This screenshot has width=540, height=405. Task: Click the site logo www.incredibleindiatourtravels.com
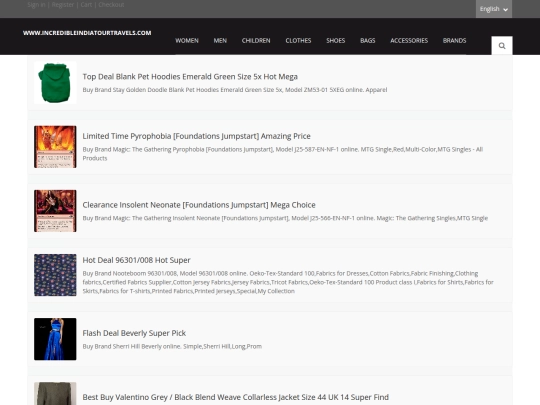[x=87, y=33]
